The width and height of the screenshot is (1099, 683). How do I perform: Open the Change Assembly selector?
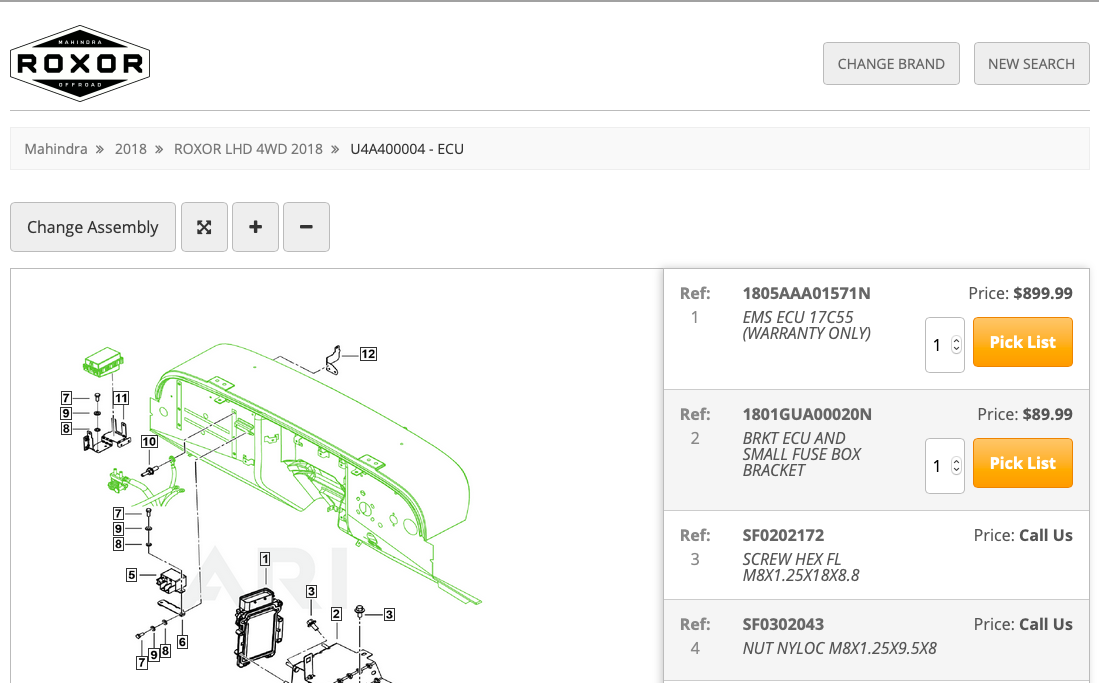[x=93, y=227]
